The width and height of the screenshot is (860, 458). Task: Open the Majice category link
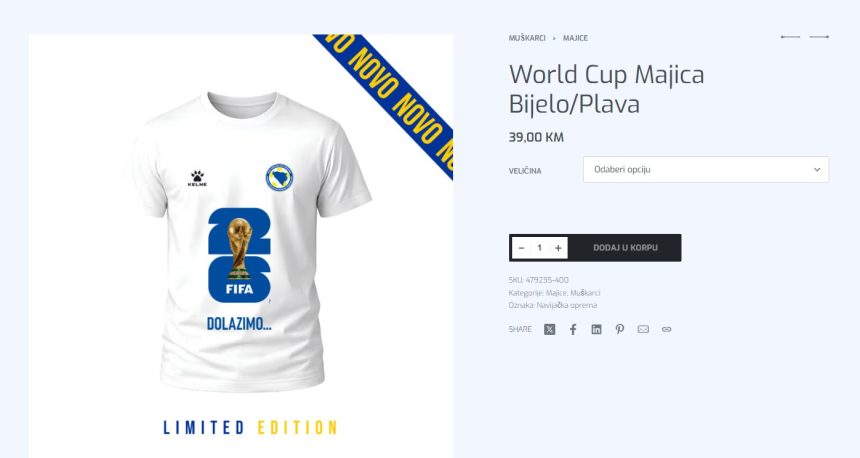point(556,293)
